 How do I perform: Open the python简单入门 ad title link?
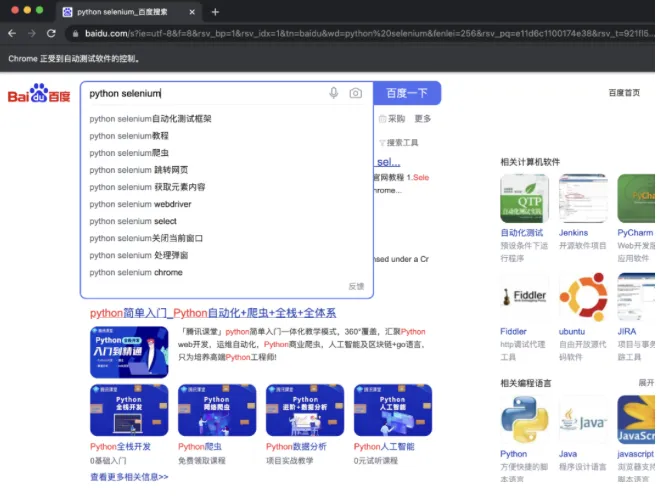point(213,313)
